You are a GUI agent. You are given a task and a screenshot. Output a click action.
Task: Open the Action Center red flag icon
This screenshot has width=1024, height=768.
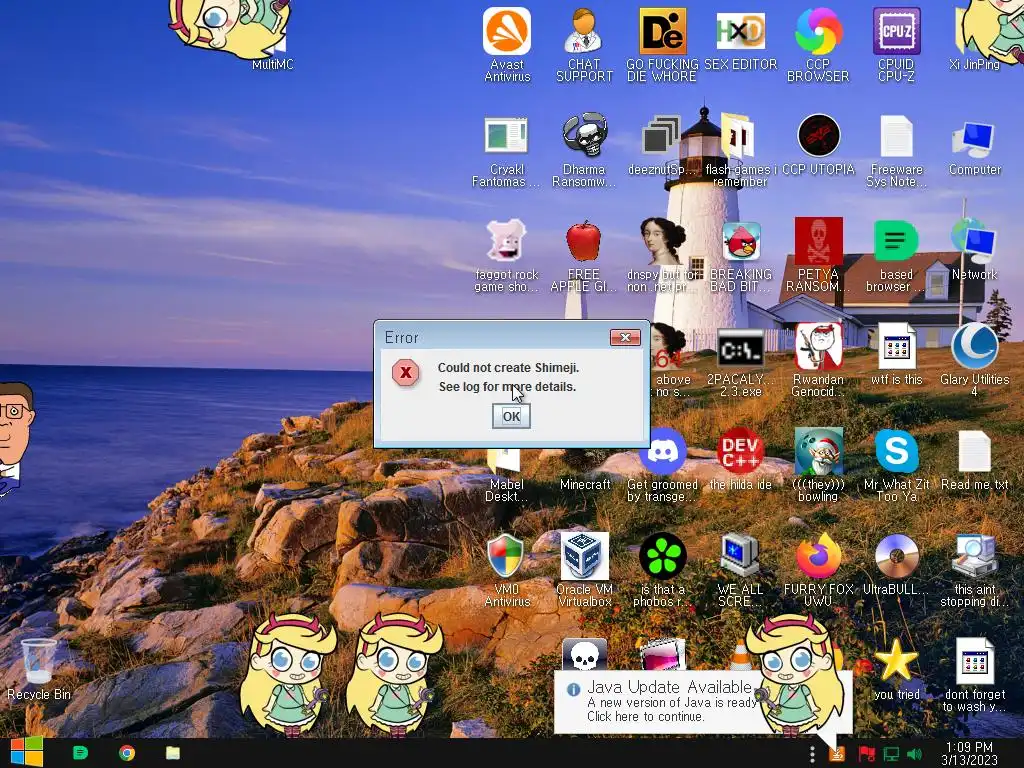point(867,754)
